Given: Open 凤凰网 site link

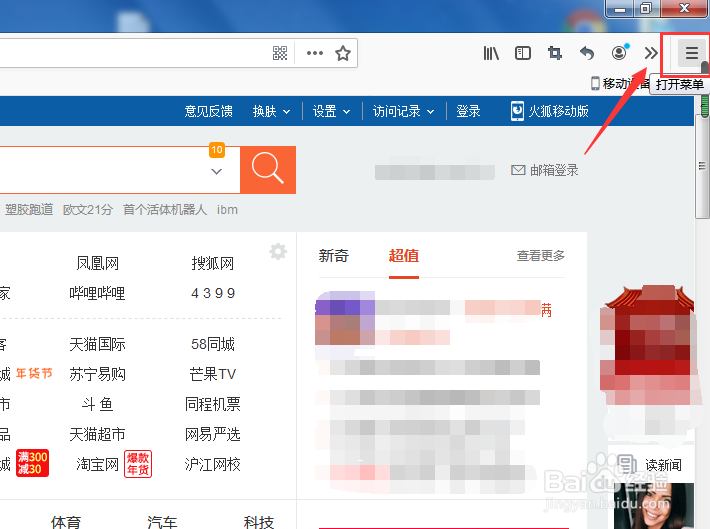Looking at the screenshot, I should point(97,263).
